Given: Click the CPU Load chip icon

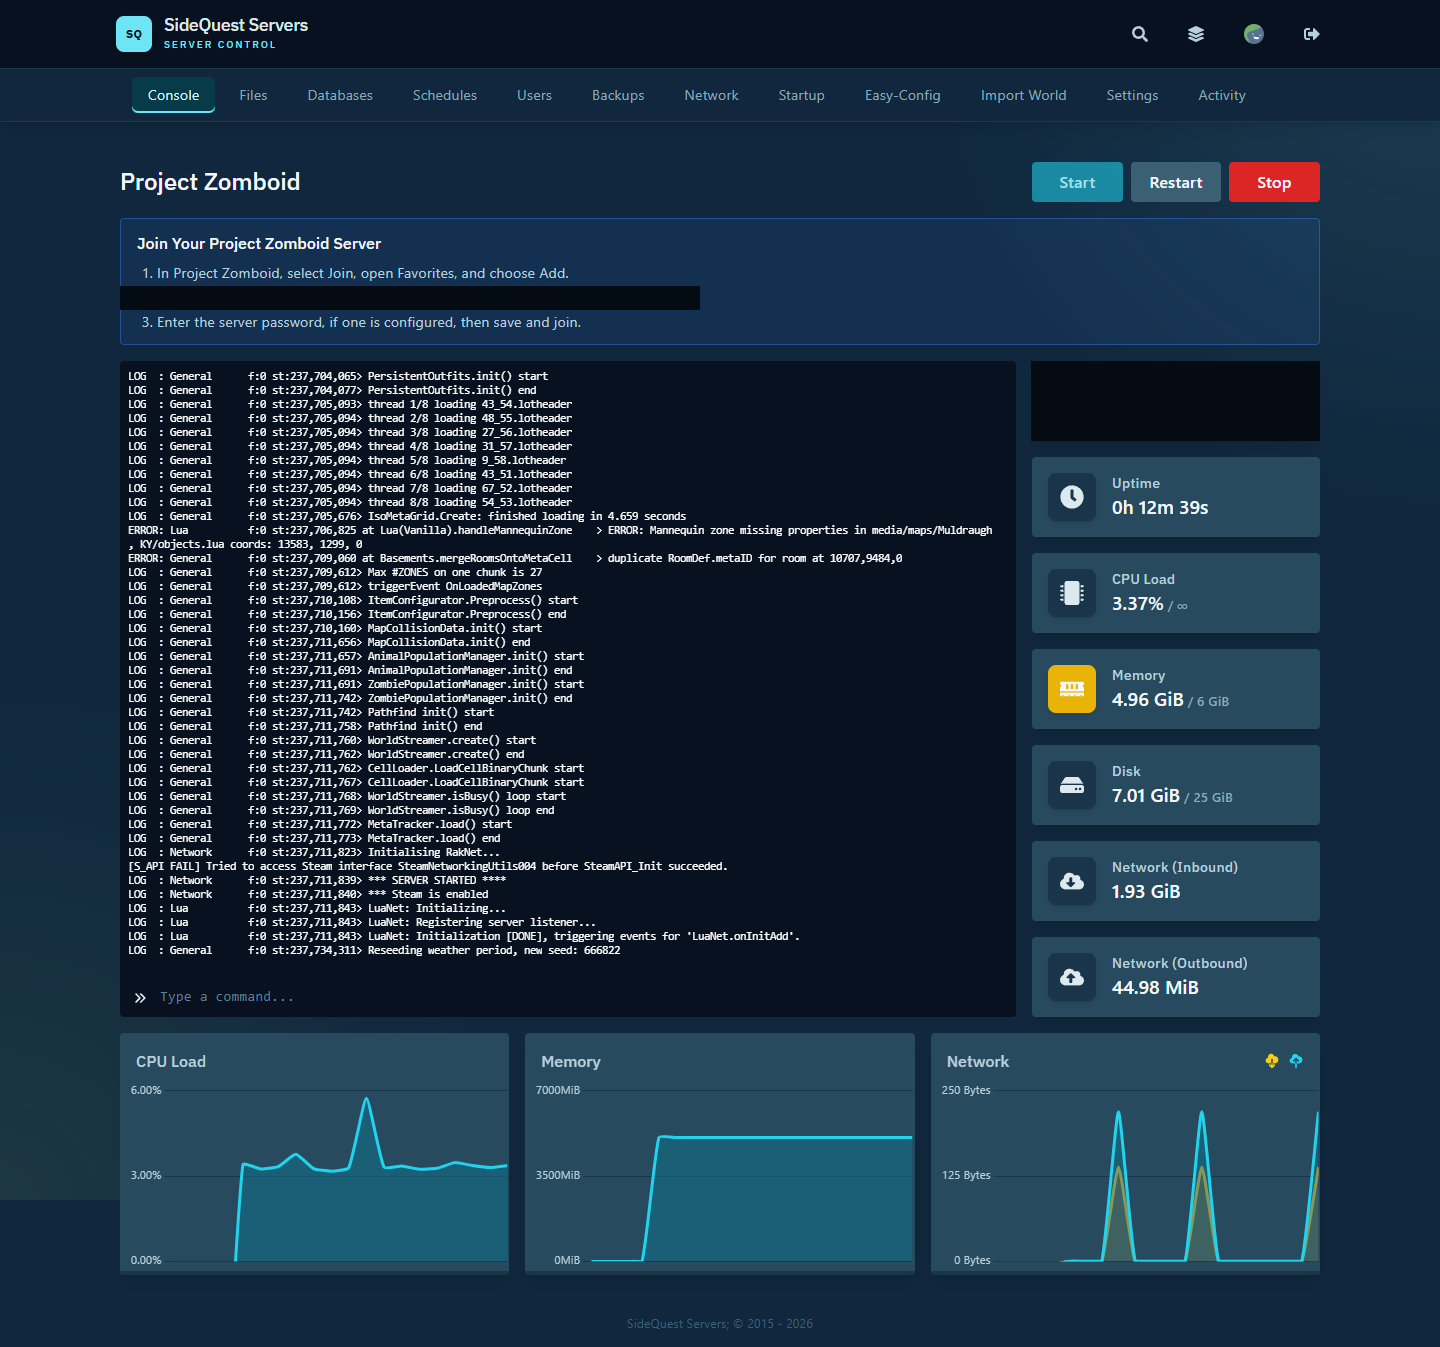Looking at the screenshot, I should 1072,593.
